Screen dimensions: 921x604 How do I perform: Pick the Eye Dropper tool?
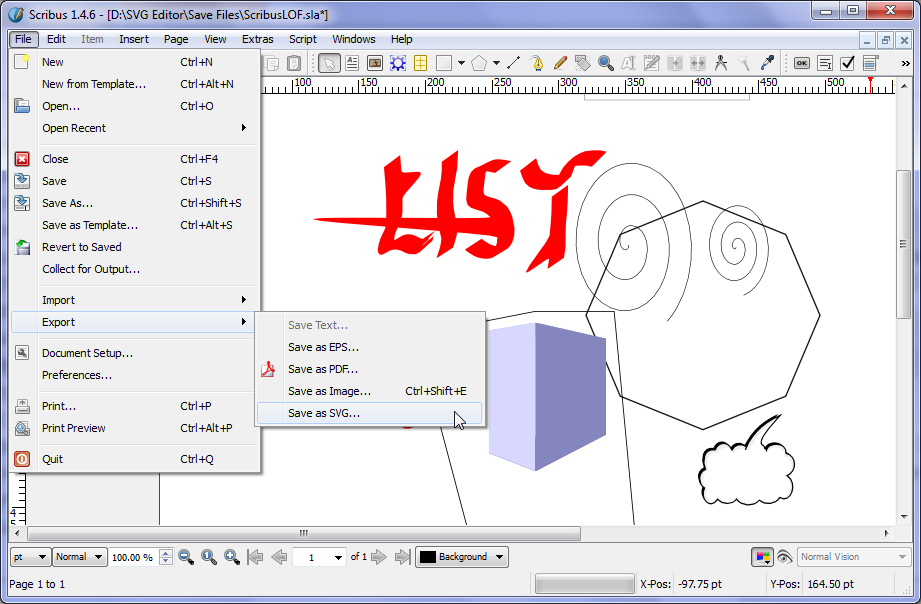768,63
